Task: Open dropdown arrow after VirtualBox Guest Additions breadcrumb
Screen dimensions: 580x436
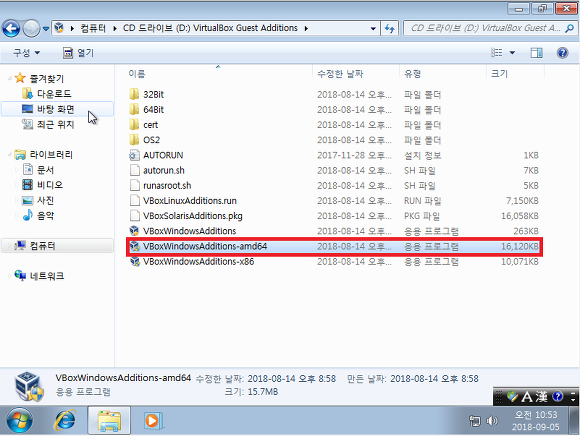Action: click(306, 28)
